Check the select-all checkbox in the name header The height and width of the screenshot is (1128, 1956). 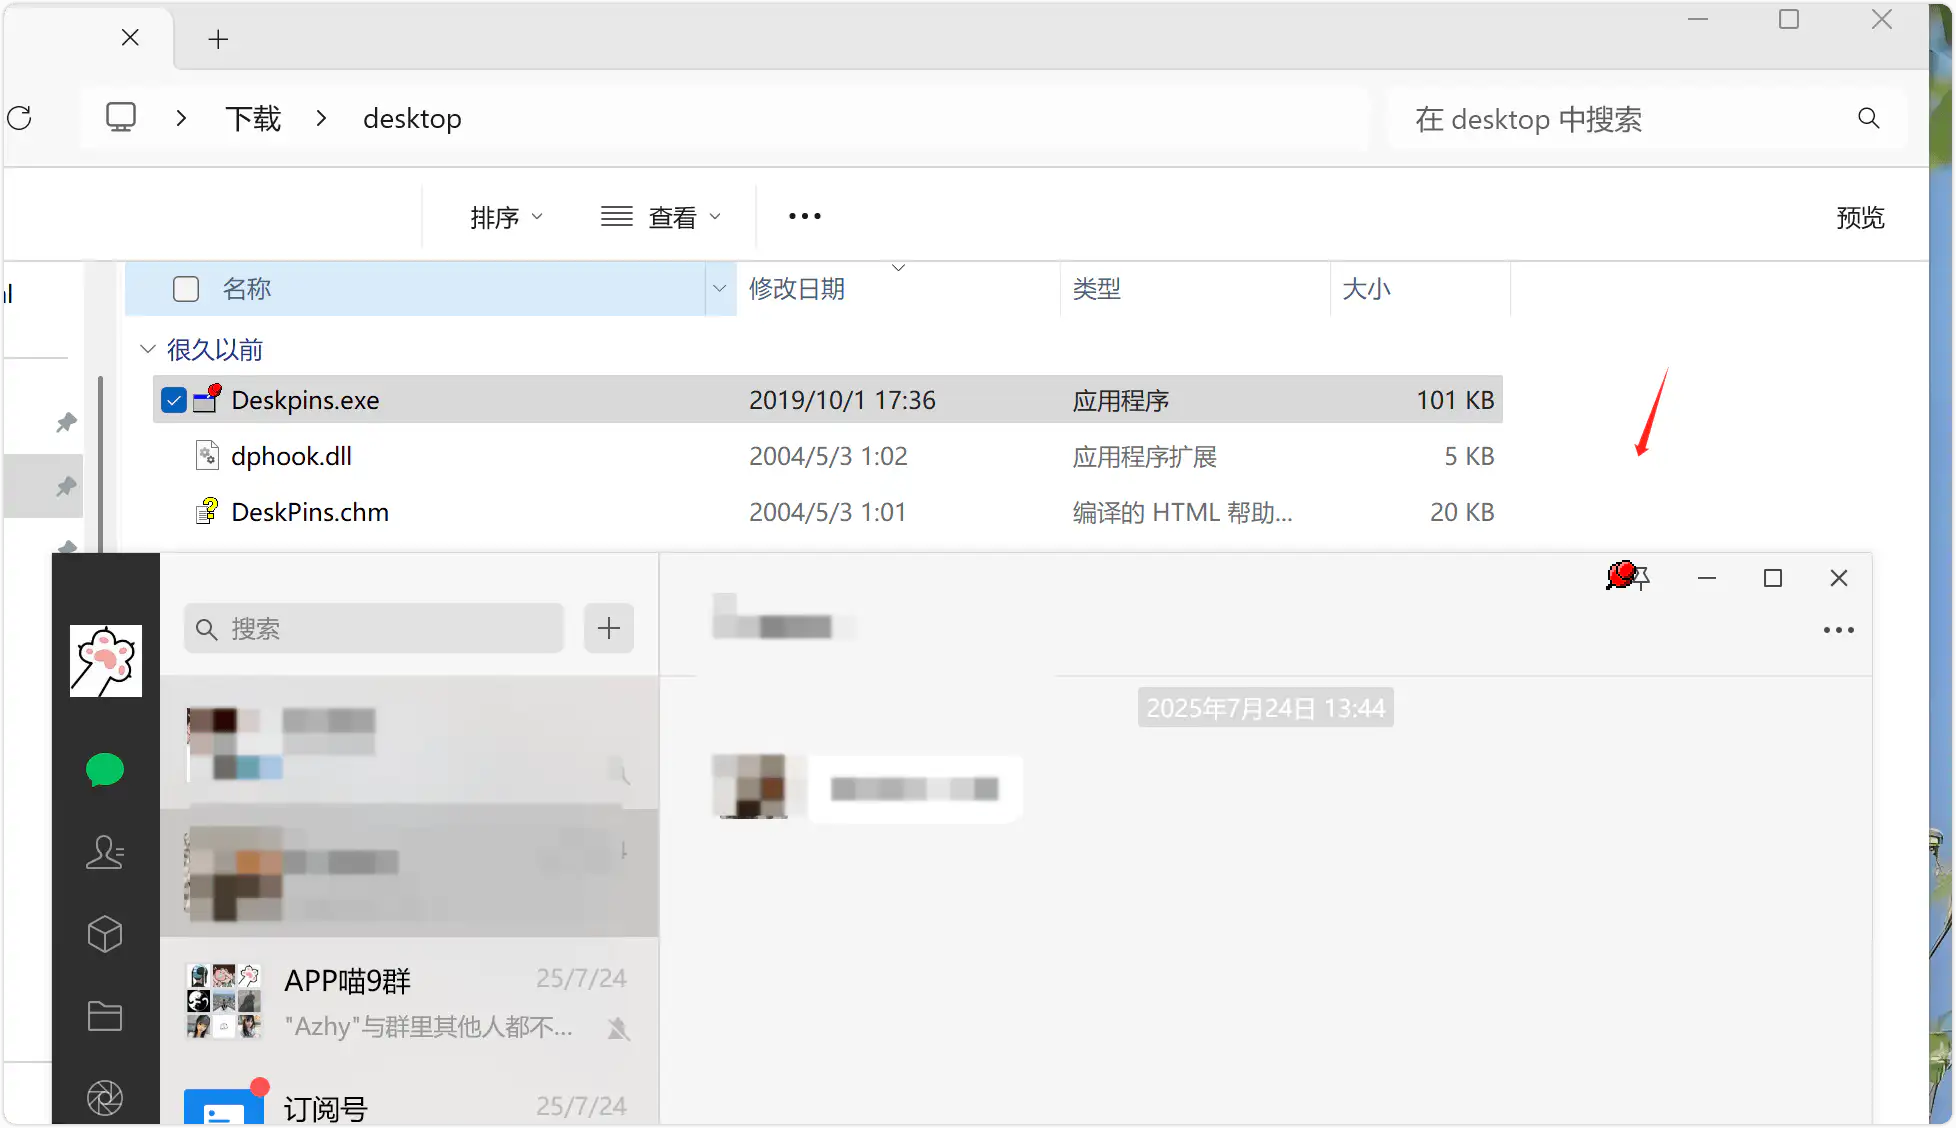click(x=185, y=288)
